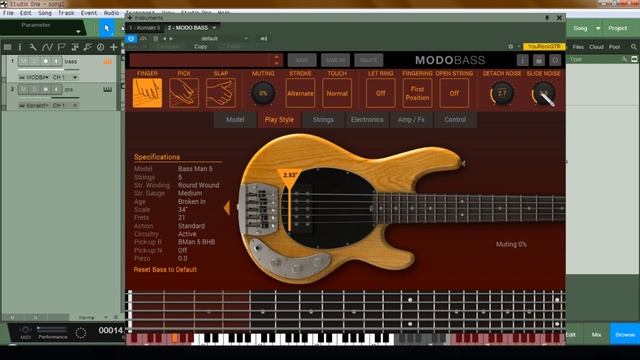Click the Browse button at bottom right
The height and width of the screenshot is (360, 640).
(x=625, y=334)
